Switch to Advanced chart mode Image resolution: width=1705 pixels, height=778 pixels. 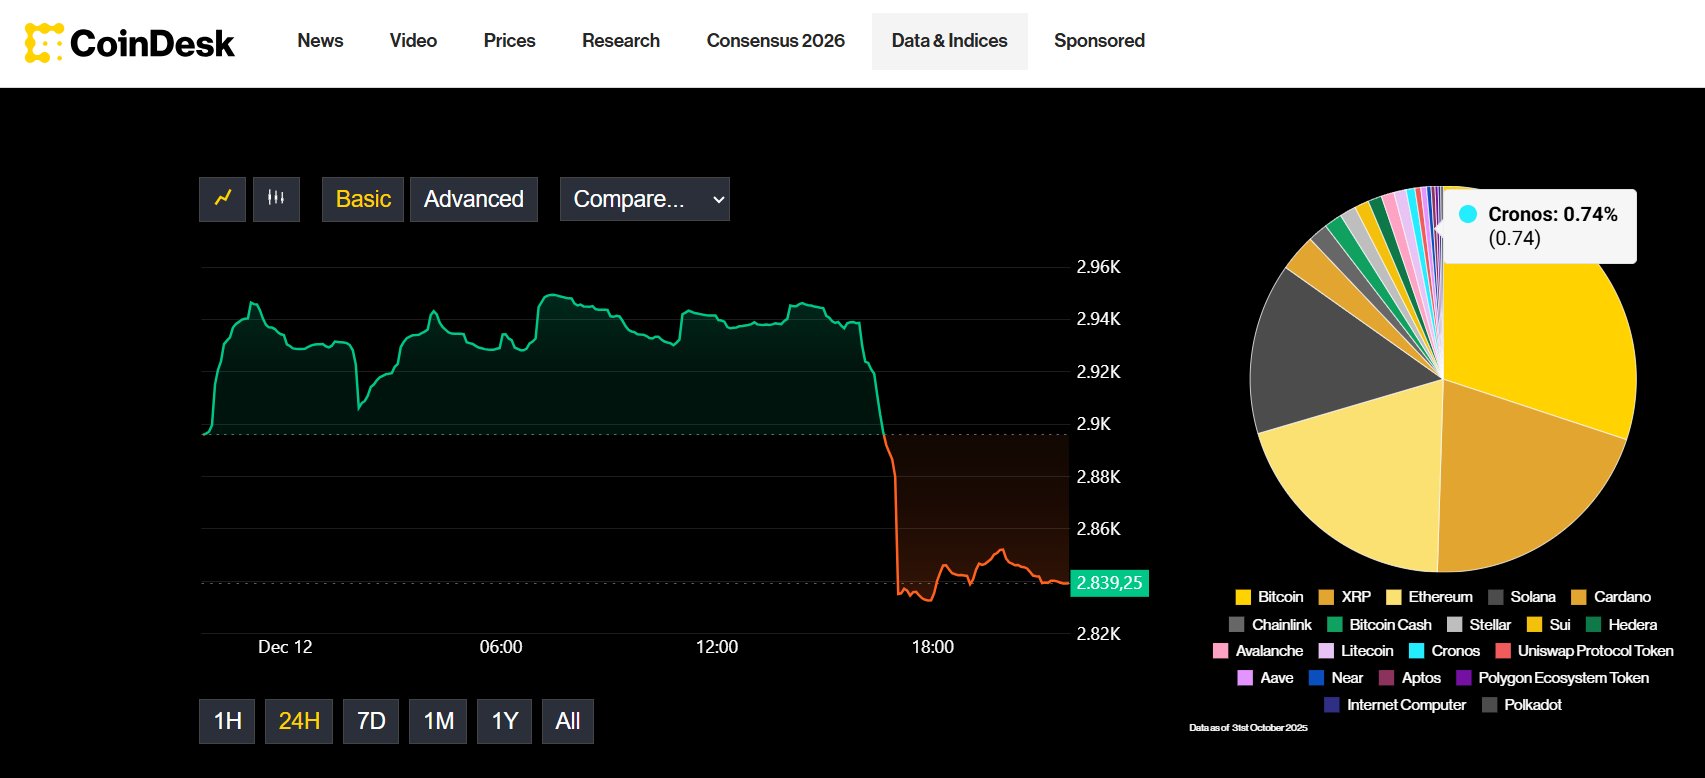click(473, 199)
